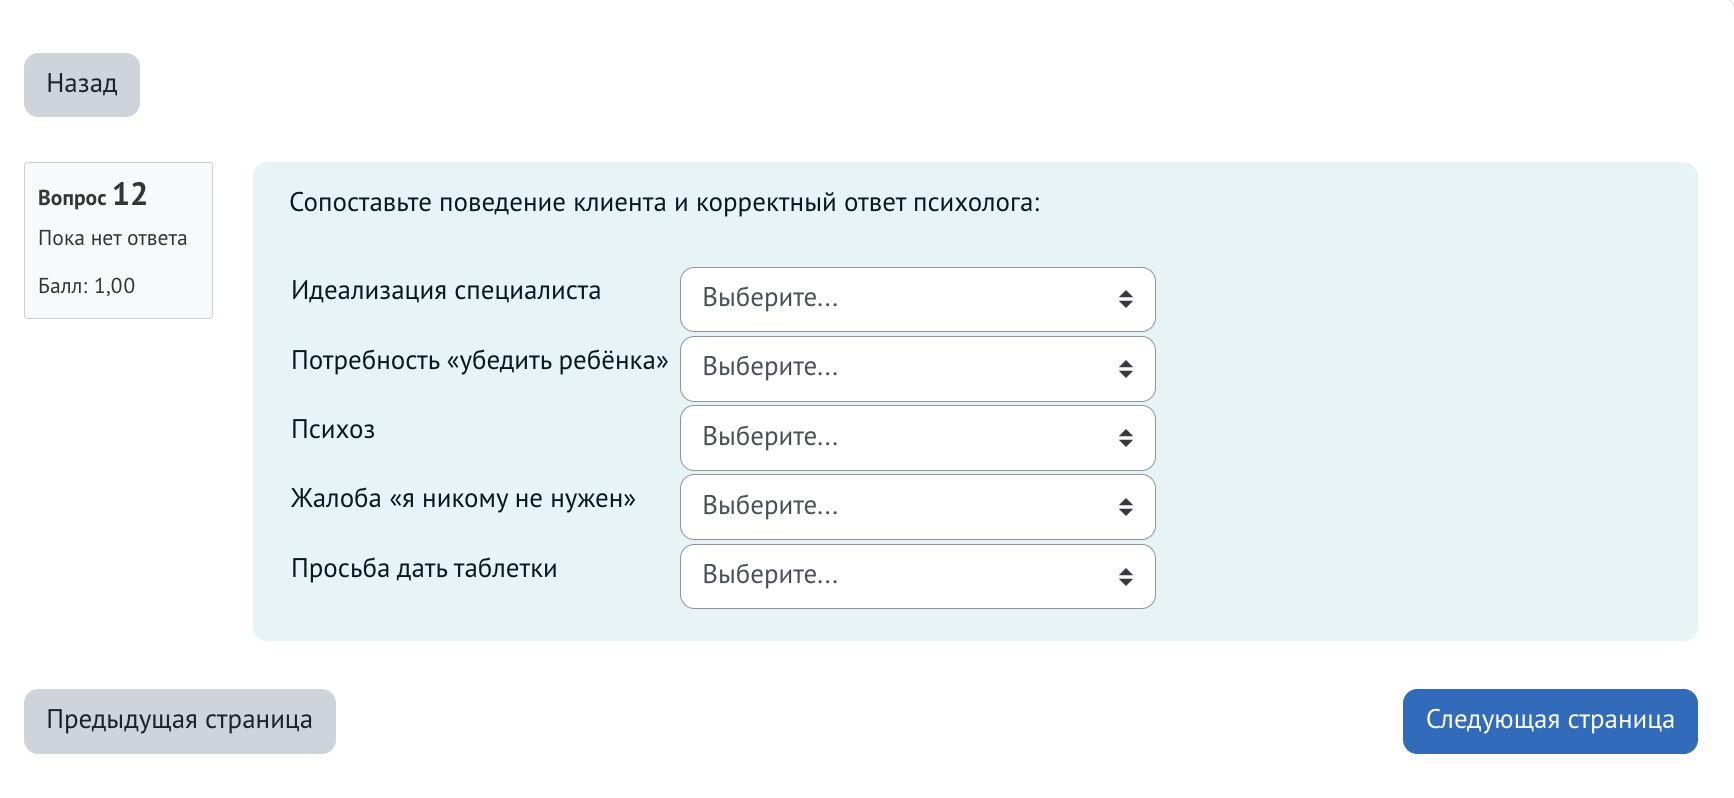Click the «Выберите…» placeholder in the third selector
The image size is (1734, 798).
pos(769,437)
